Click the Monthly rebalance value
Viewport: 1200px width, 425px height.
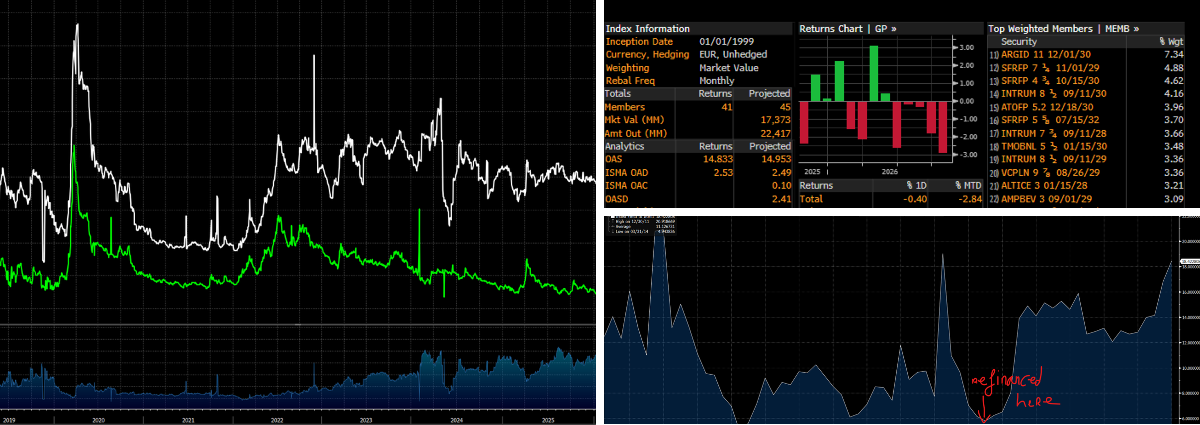click(717, 80)
